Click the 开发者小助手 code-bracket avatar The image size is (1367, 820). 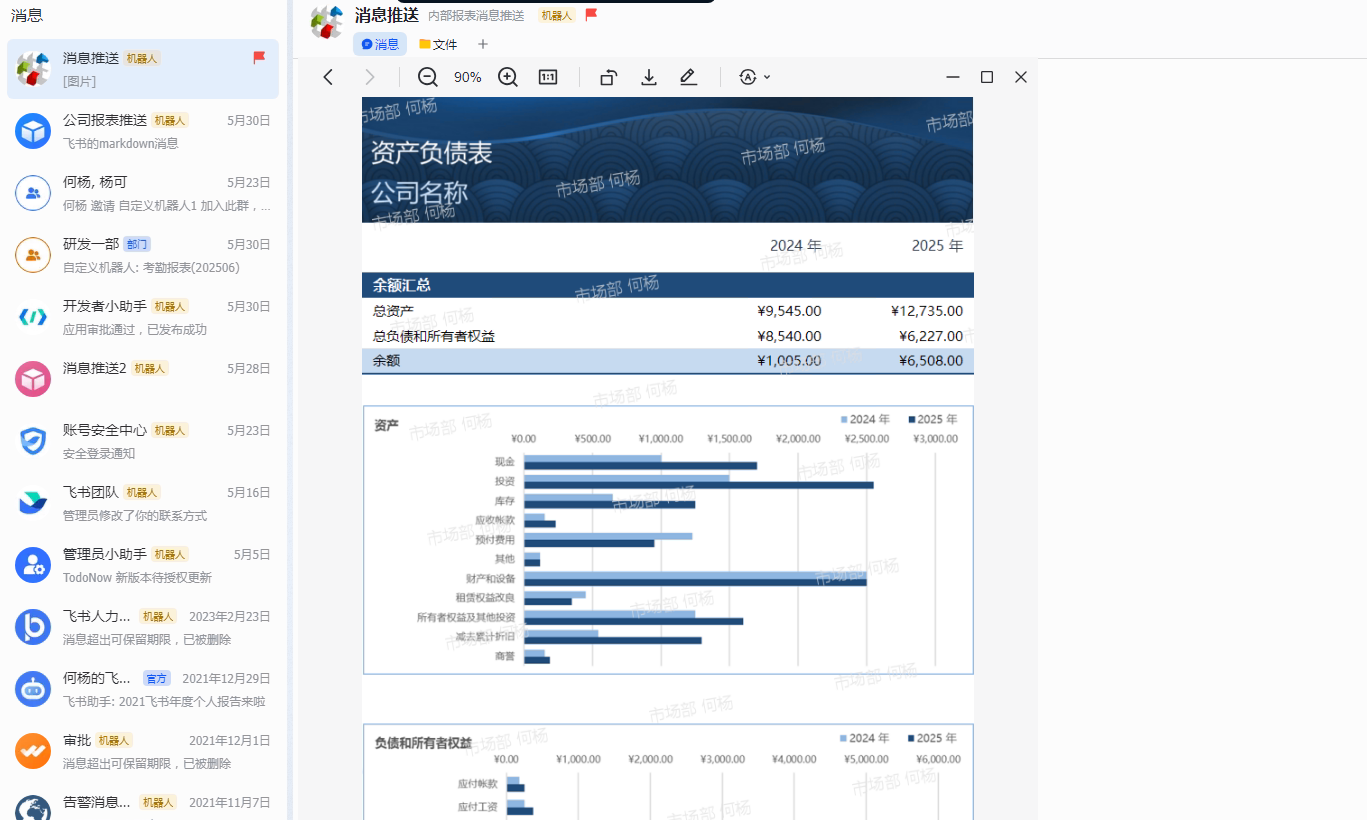click(x=33, y=317)
